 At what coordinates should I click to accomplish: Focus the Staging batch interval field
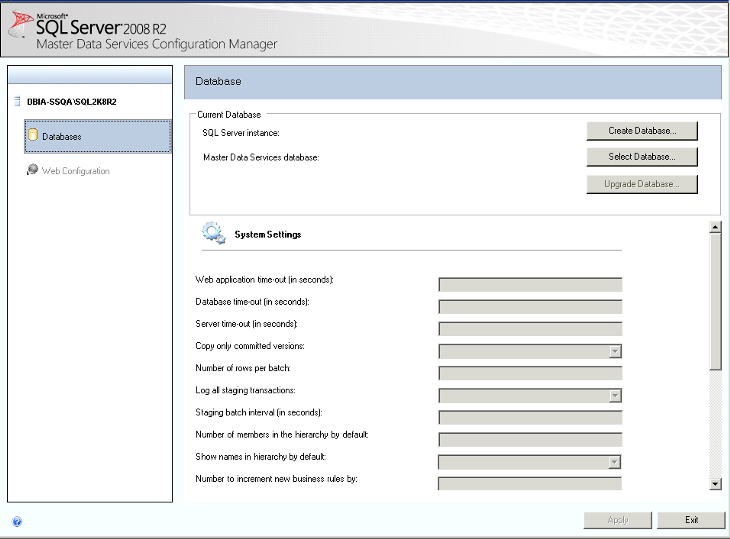(530, 418)
